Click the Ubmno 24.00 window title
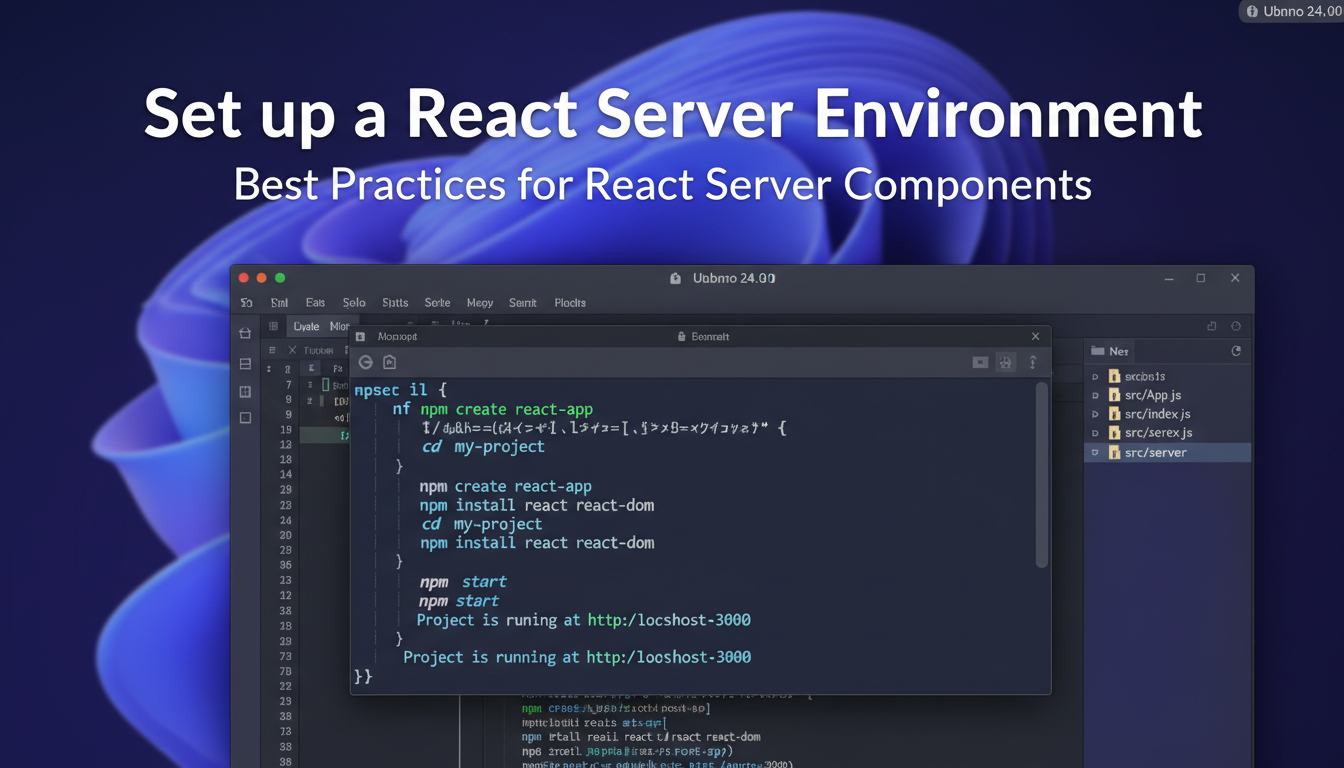The image size is (1344, 768). coord(734,279)
